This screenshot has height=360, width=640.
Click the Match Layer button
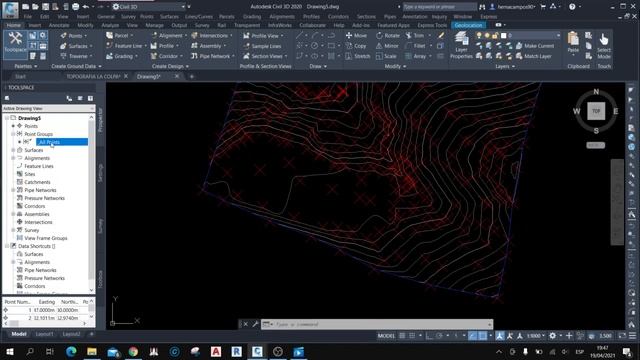533,56
